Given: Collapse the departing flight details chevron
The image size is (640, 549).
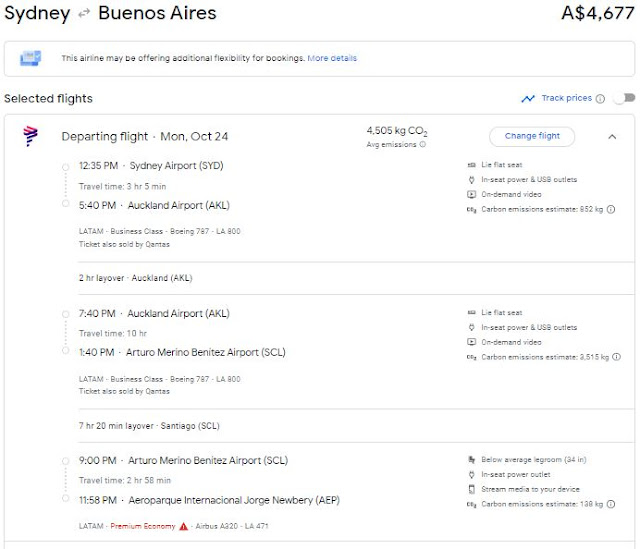Looking at the screenshot, I should coord(612,136).
